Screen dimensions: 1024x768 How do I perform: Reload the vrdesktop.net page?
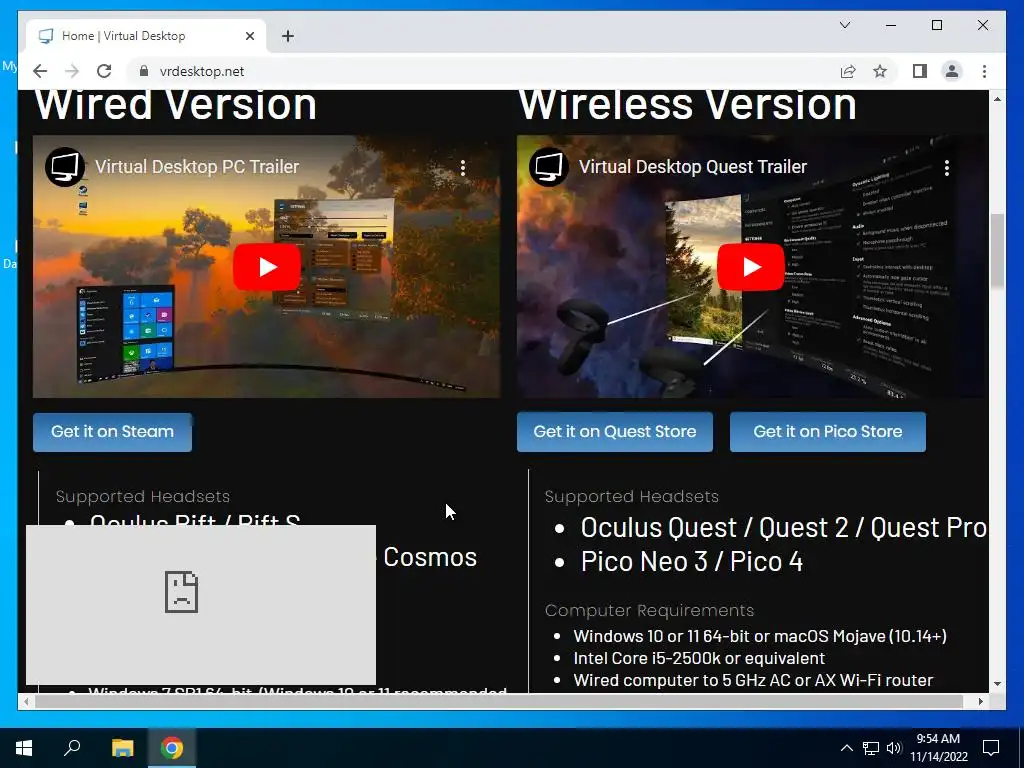104,71
